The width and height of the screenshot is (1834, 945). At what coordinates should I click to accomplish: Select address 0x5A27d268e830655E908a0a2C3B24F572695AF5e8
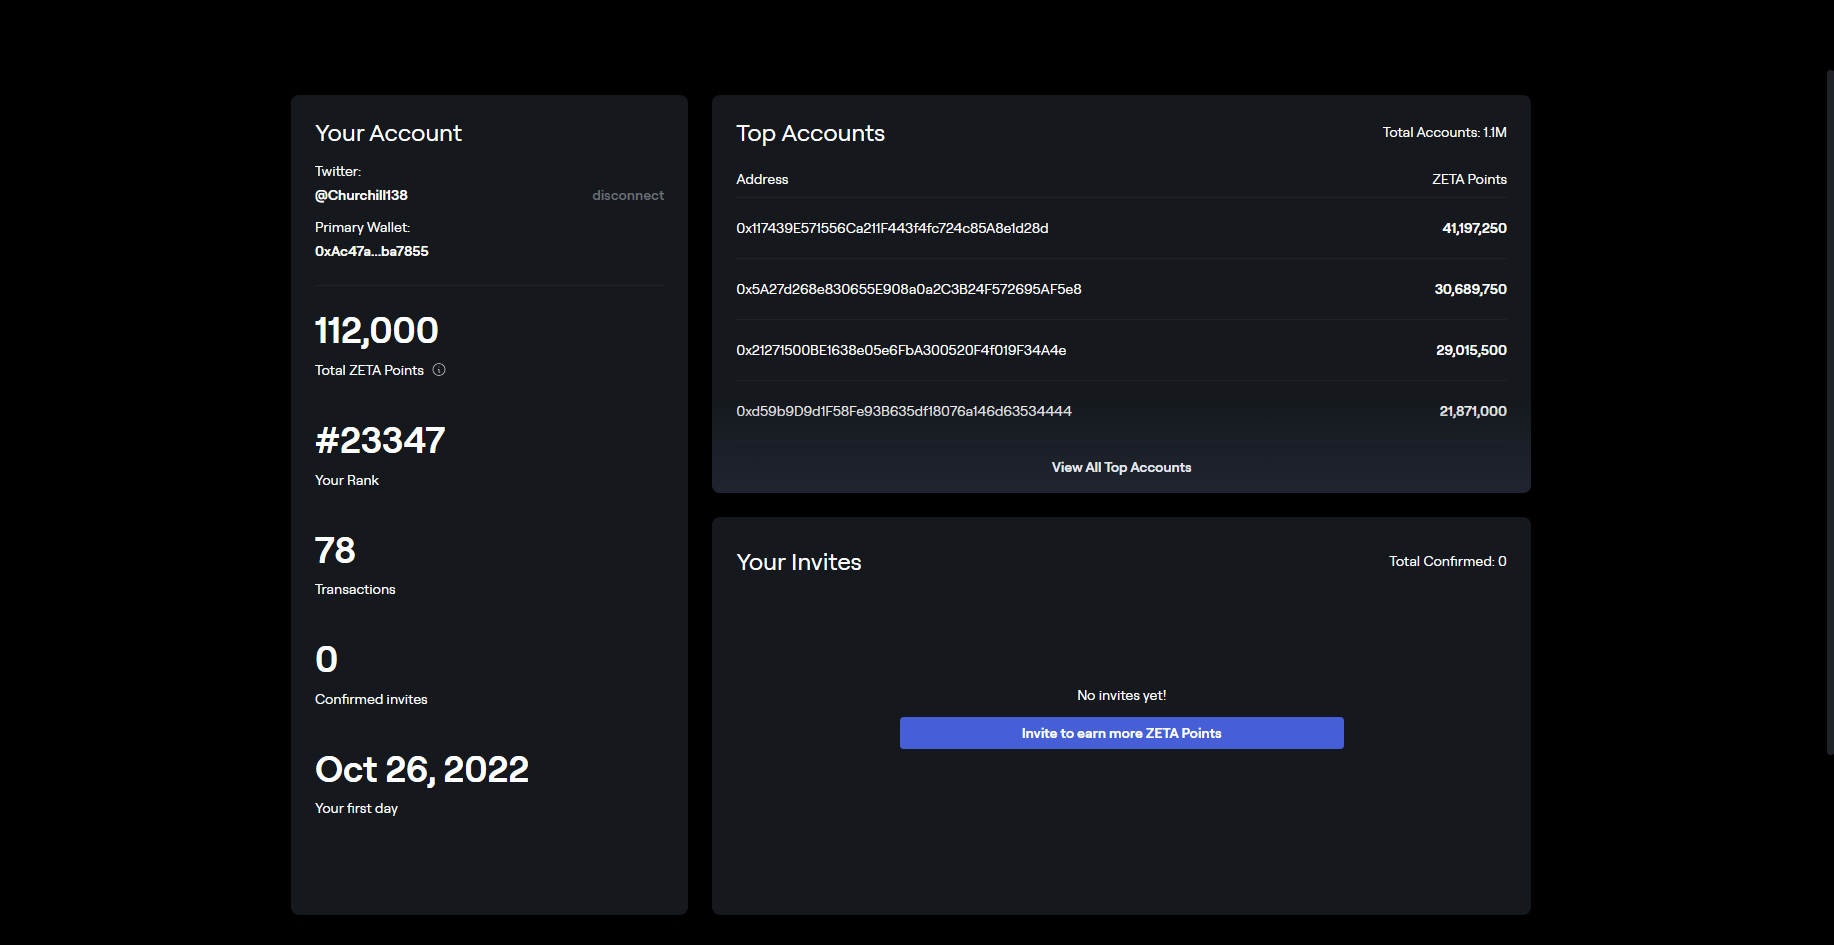coord(908,289)
